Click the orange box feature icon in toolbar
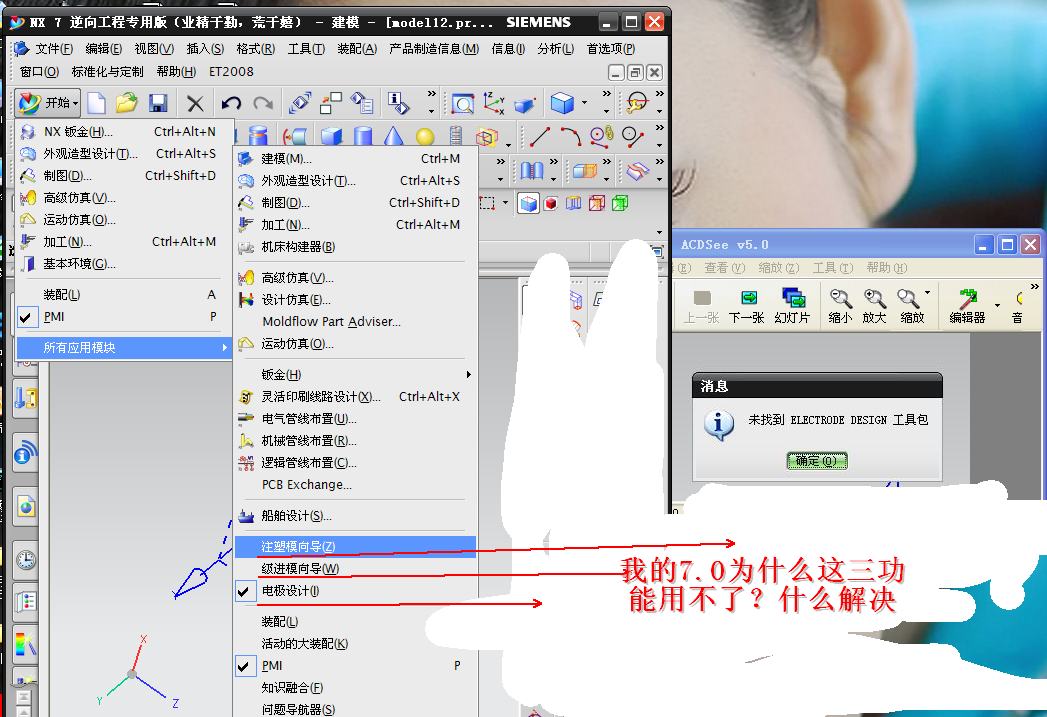 point(585,171)
